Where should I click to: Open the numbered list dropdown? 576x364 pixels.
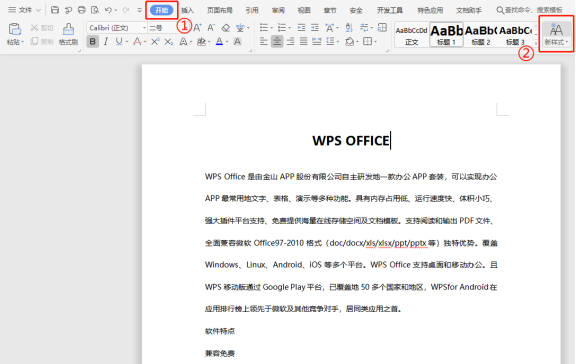coord(290,28)
